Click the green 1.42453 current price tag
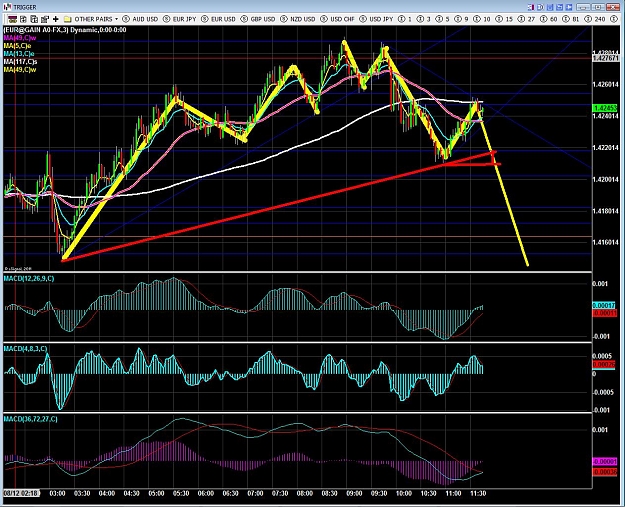This screenshot has width=625, height=507. point(605,108)
